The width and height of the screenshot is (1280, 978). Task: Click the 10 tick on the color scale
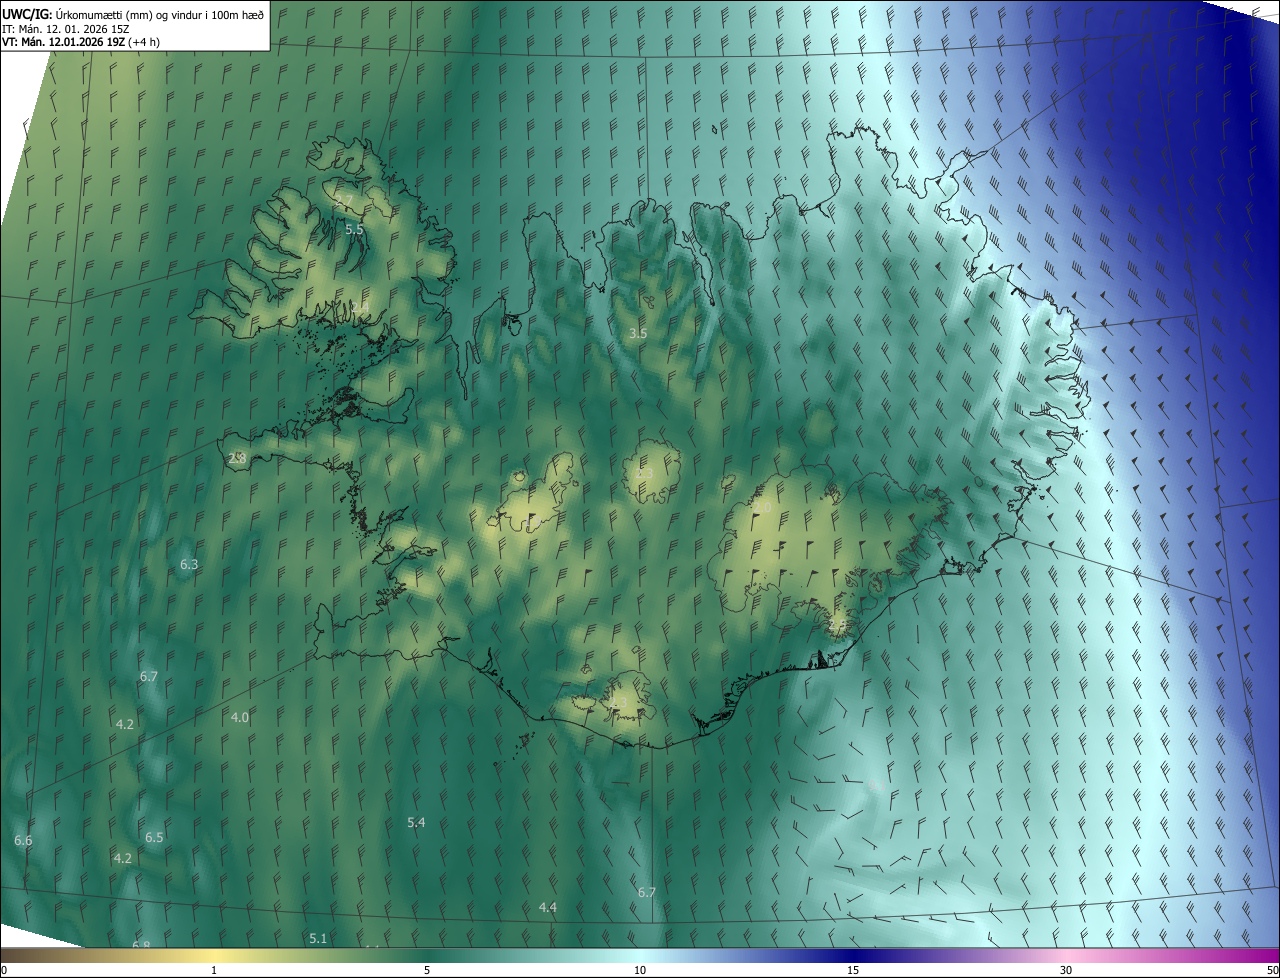(640, 970)
